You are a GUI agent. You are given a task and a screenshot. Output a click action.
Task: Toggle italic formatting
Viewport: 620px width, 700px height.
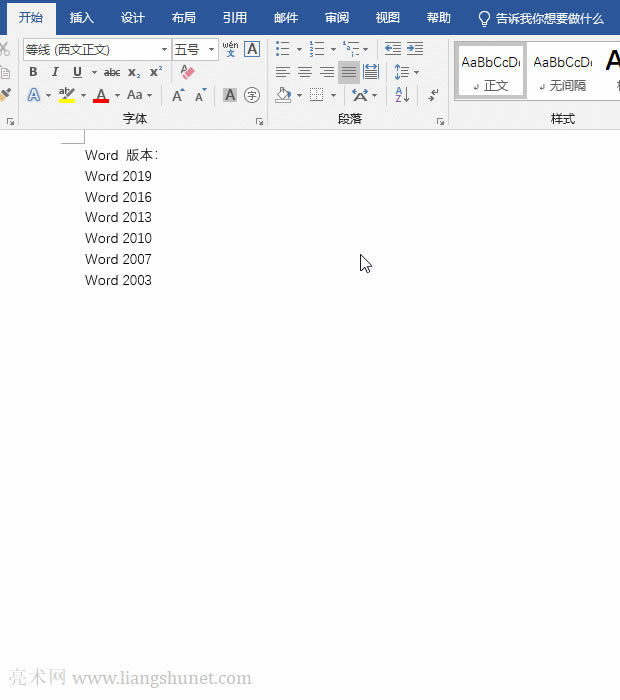pyautogui.click(x=55, y=72)
